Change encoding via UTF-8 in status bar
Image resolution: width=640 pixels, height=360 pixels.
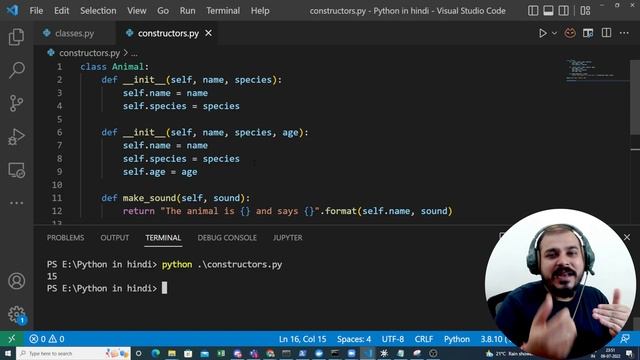[x=393, y=339]
